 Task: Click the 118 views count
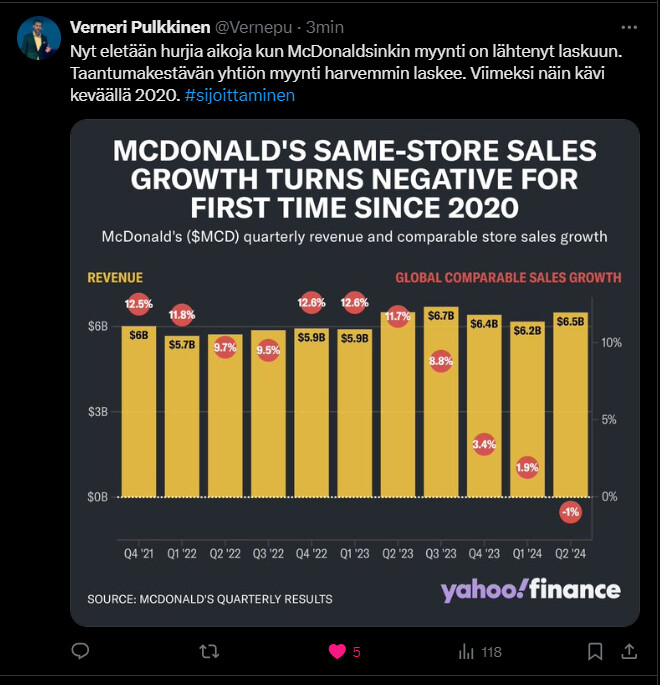[491, 652]
